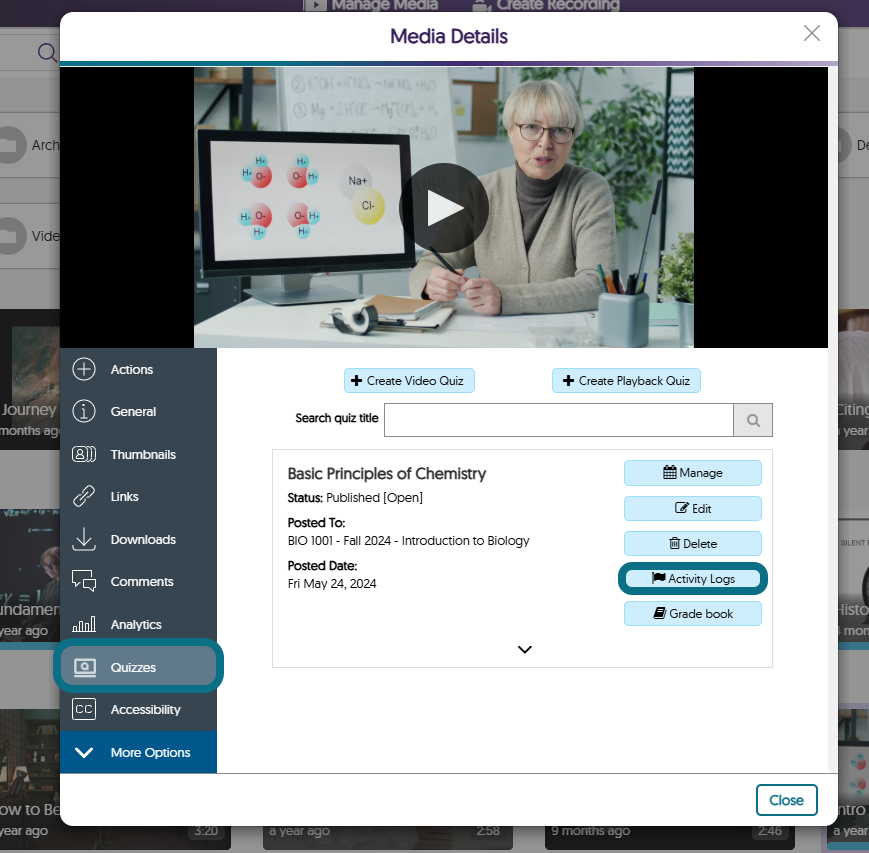Open the Actions plus icon in sidebar

pos(84,369)
